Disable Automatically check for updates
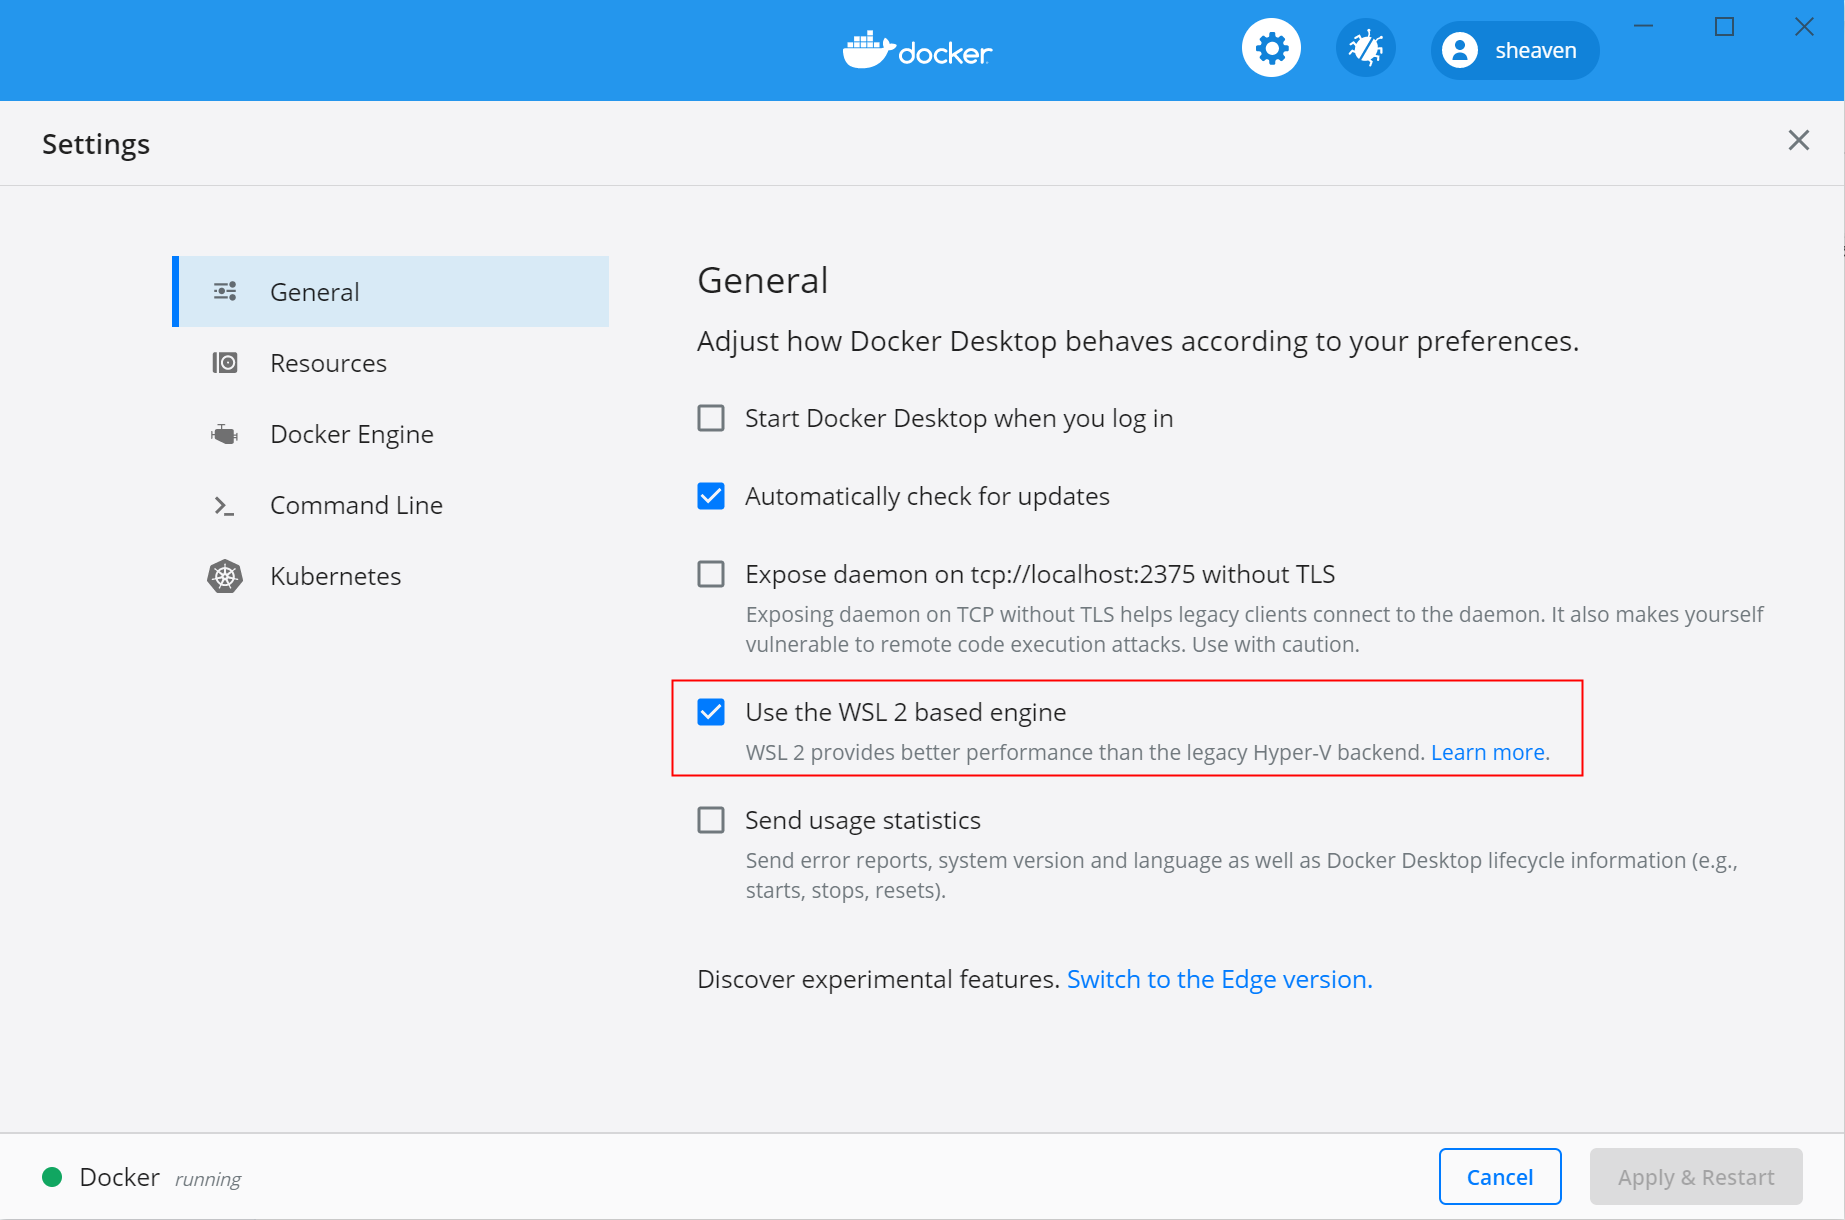Screen dimensions: 1845x1220 pyautogui.click(x=711, y=496)
